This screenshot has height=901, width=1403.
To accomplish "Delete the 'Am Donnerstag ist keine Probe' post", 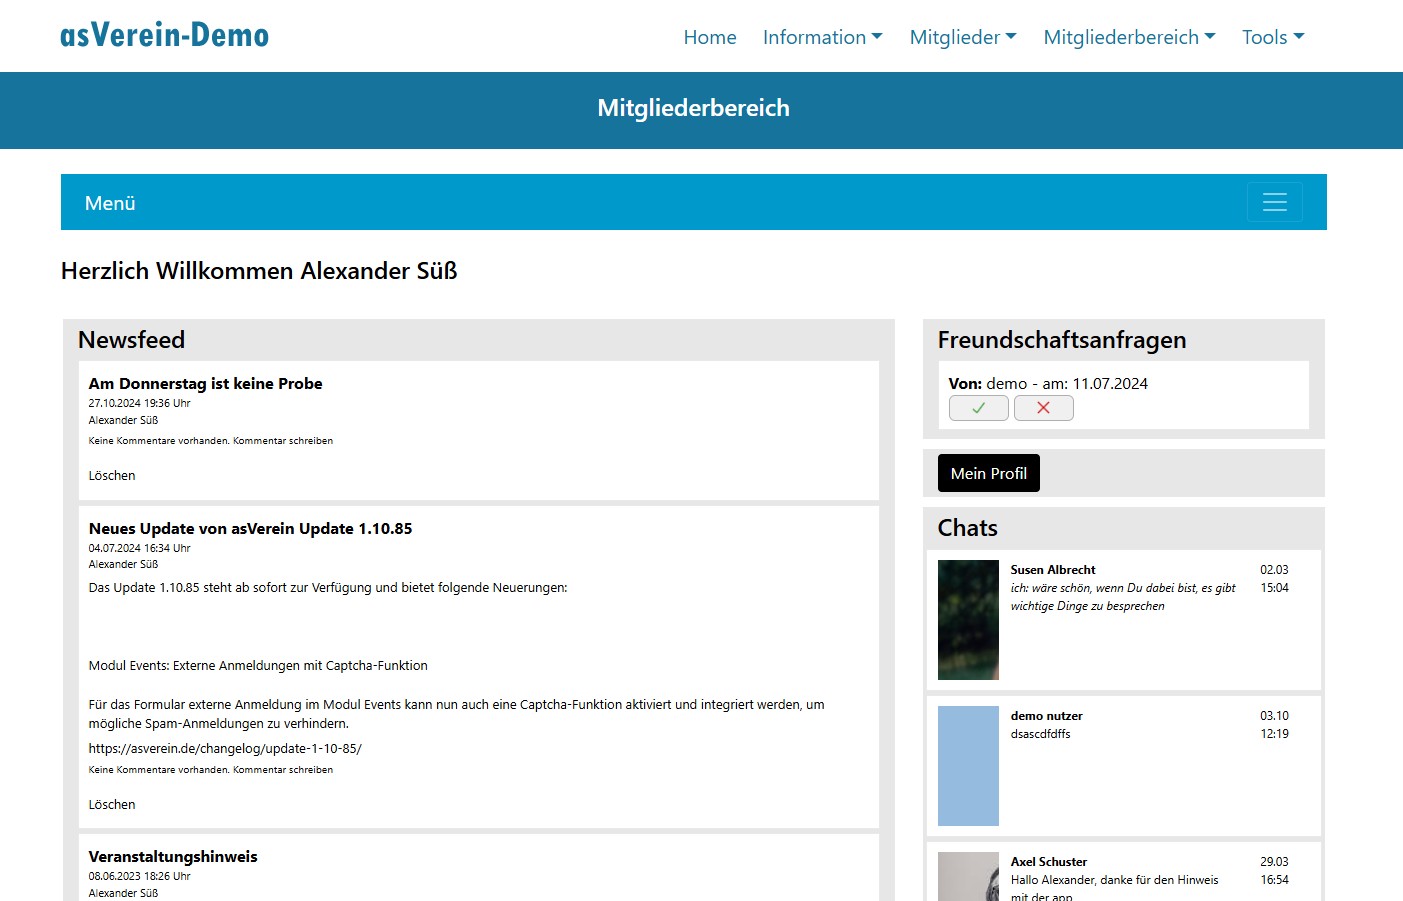I will [x=112, y=476].
